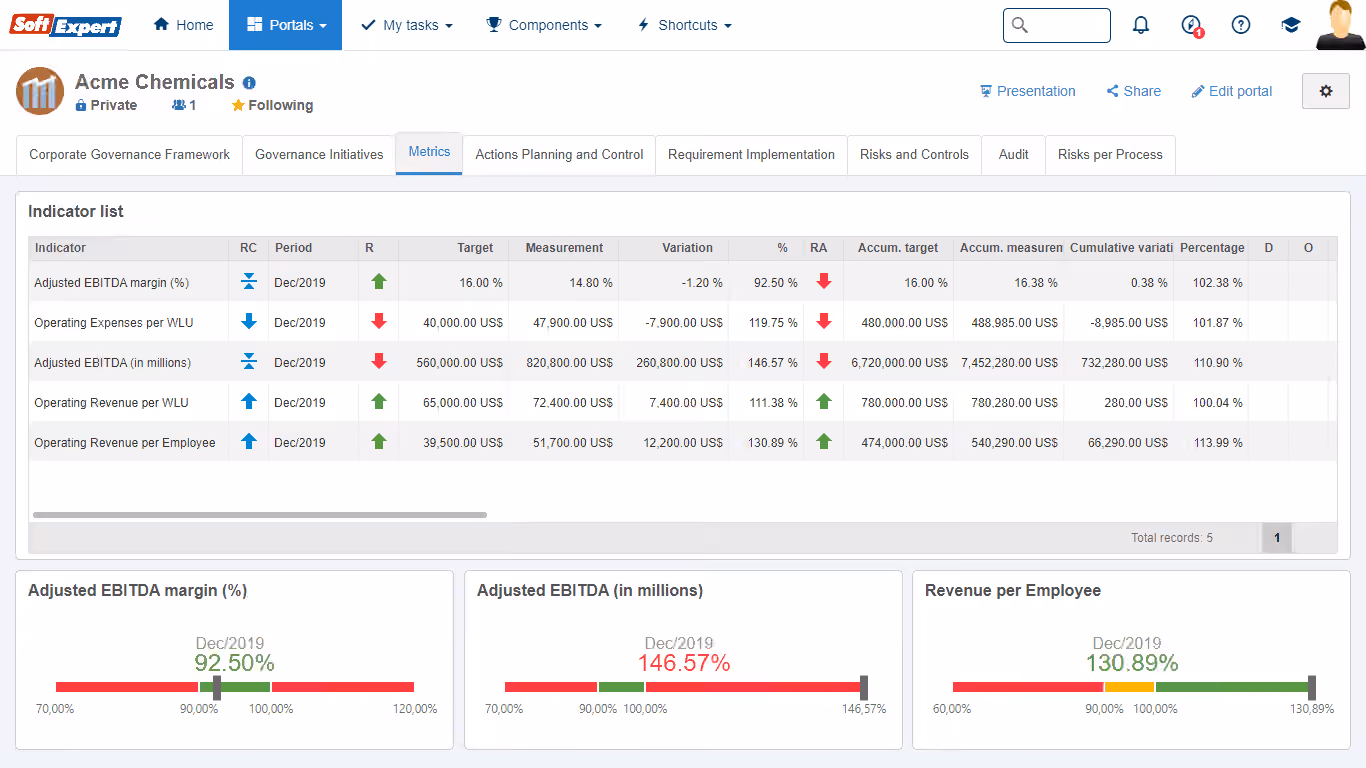Switch to Corporate Governance Framework tab
Viewport: 1366px width, 768px height.
click(129, 155)
